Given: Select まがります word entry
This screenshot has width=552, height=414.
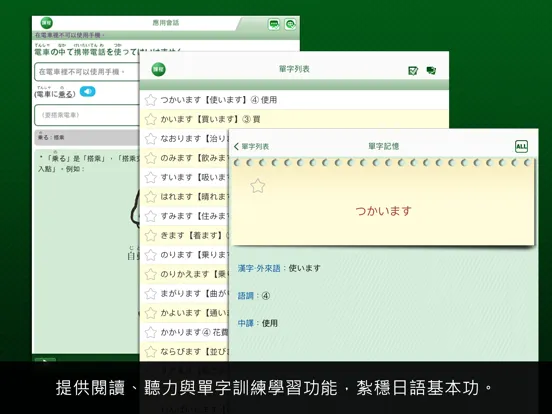Looking at the screenshot, I should tap(184, 294).
